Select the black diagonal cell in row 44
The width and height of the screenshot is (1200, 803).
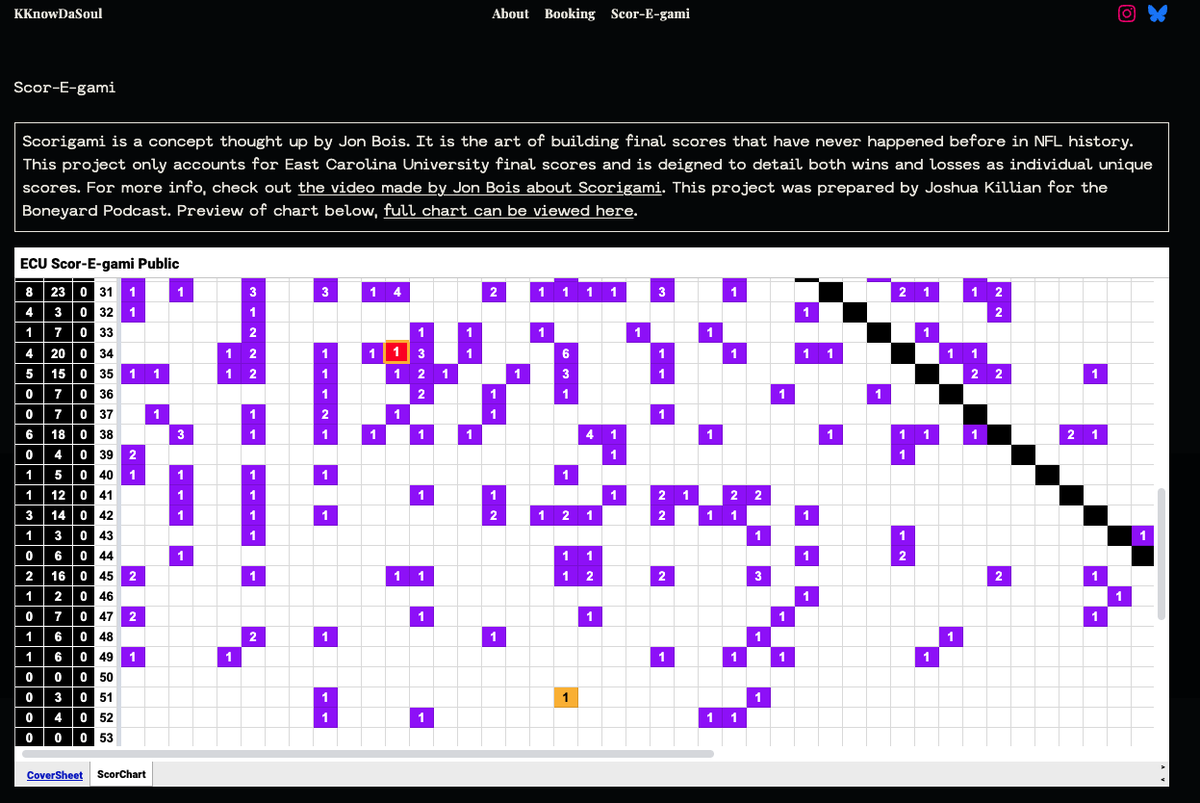(x=1143, y=556)
